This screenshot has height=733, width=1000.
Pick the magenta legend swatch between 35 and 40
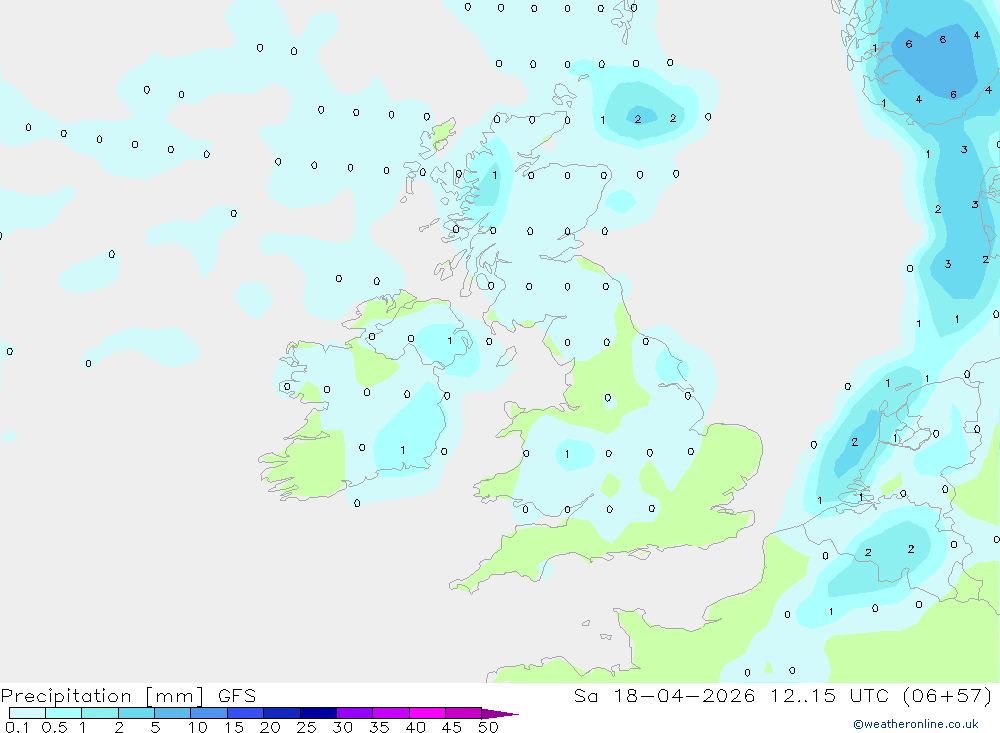pyautogui.click(x=390, y=713)
